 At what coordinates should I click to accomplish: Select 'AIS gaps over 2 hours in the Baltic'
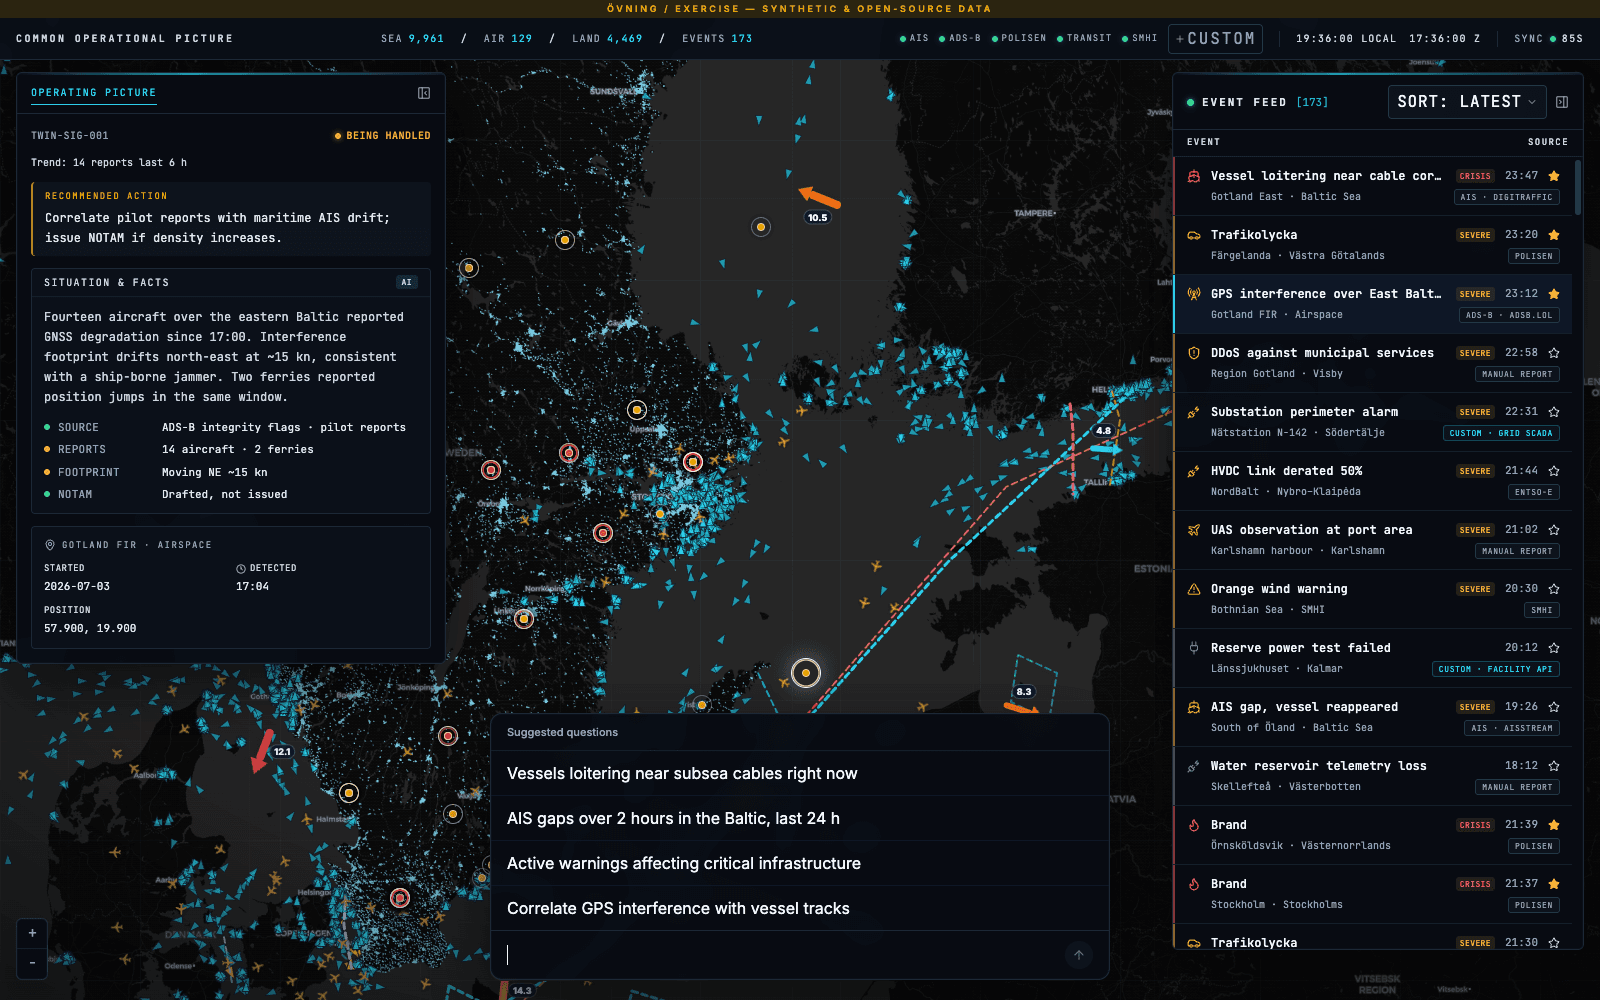[x=800, y=818]
